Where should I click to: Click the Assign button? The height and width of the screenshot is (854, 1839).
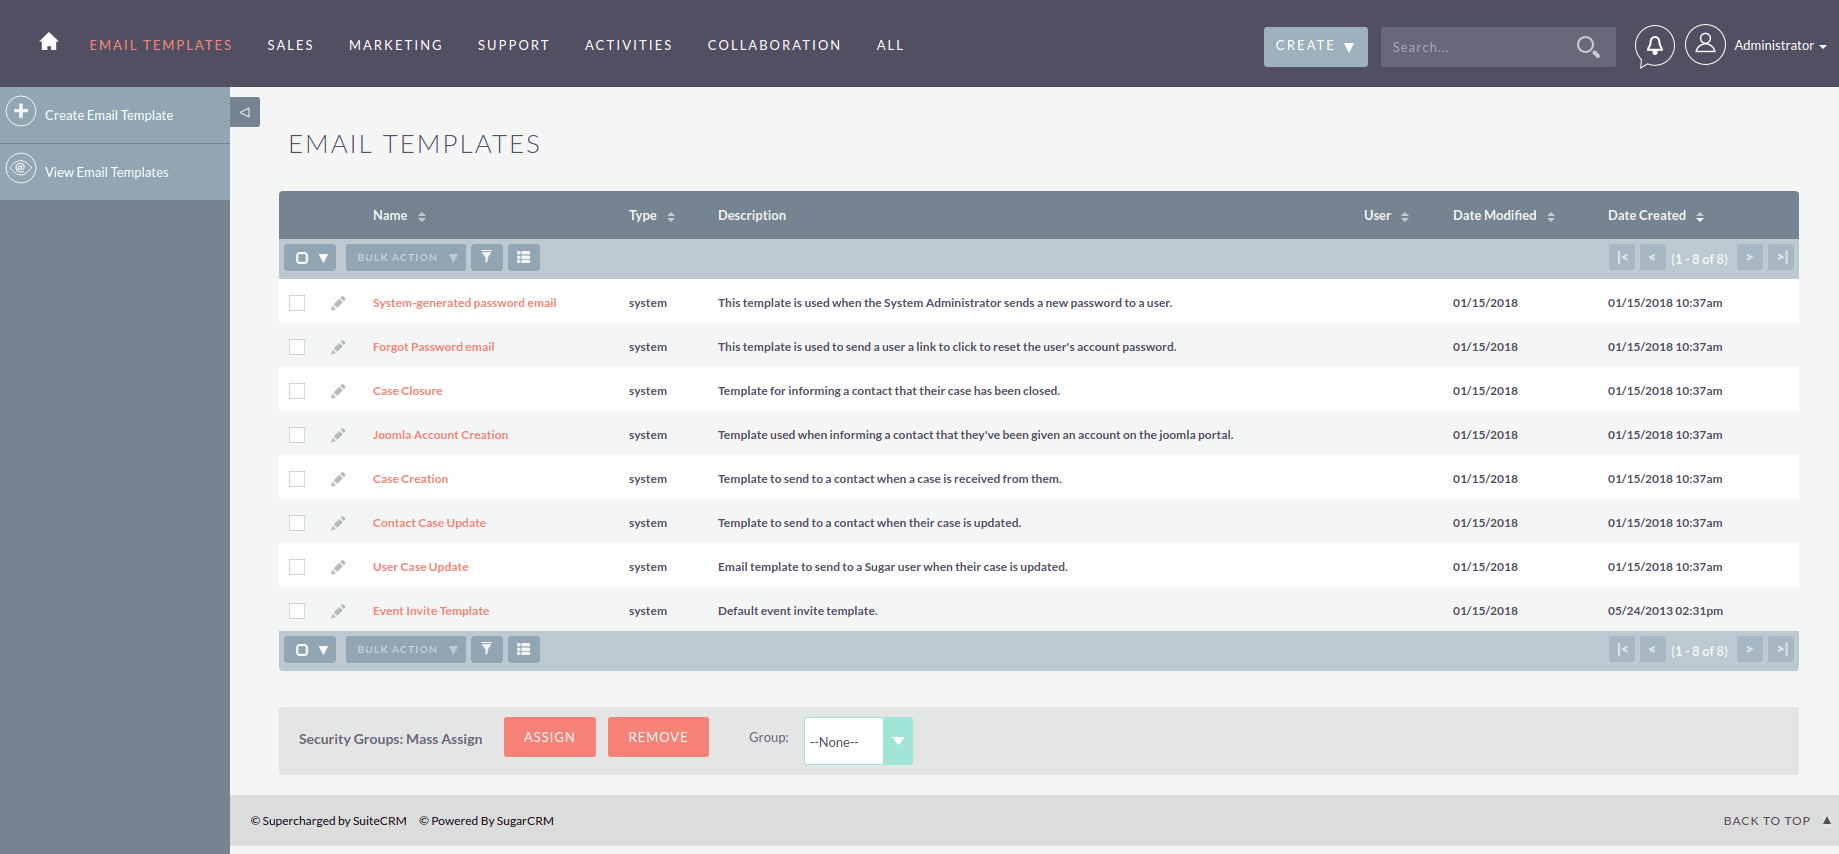(550, 737)
